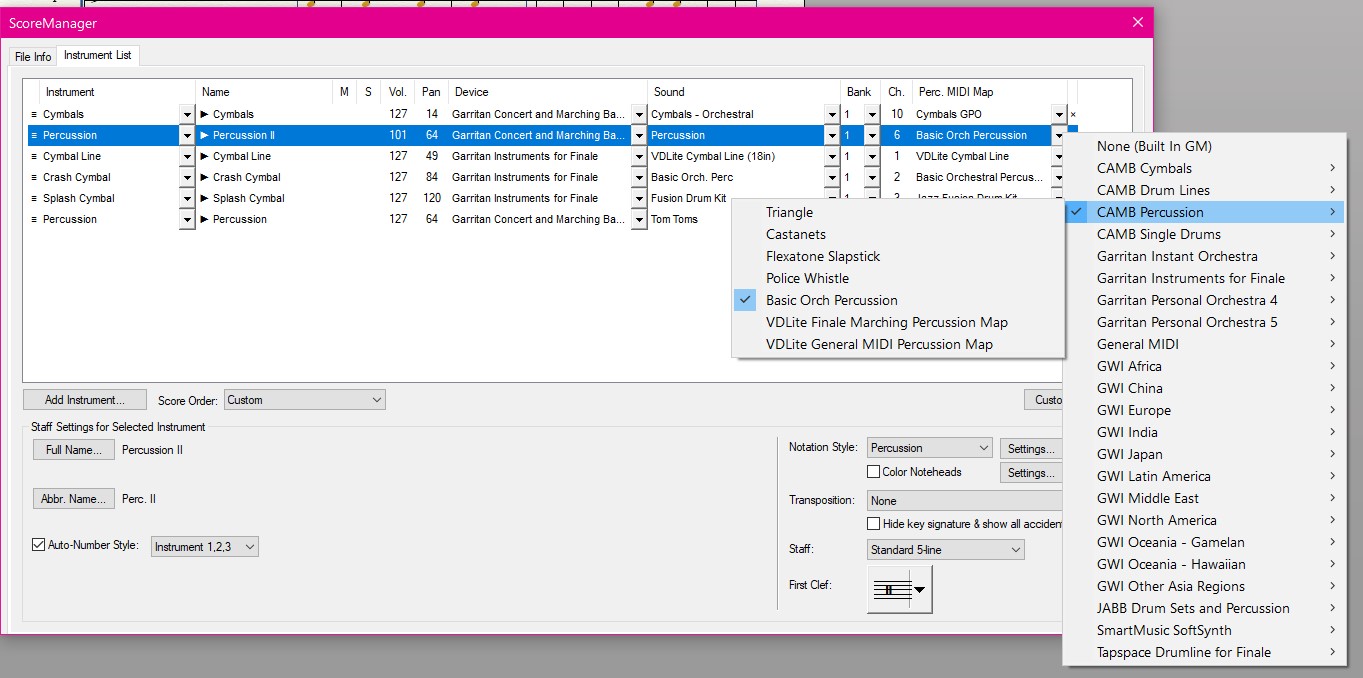Click the Add Instrument button

point(85,400)
